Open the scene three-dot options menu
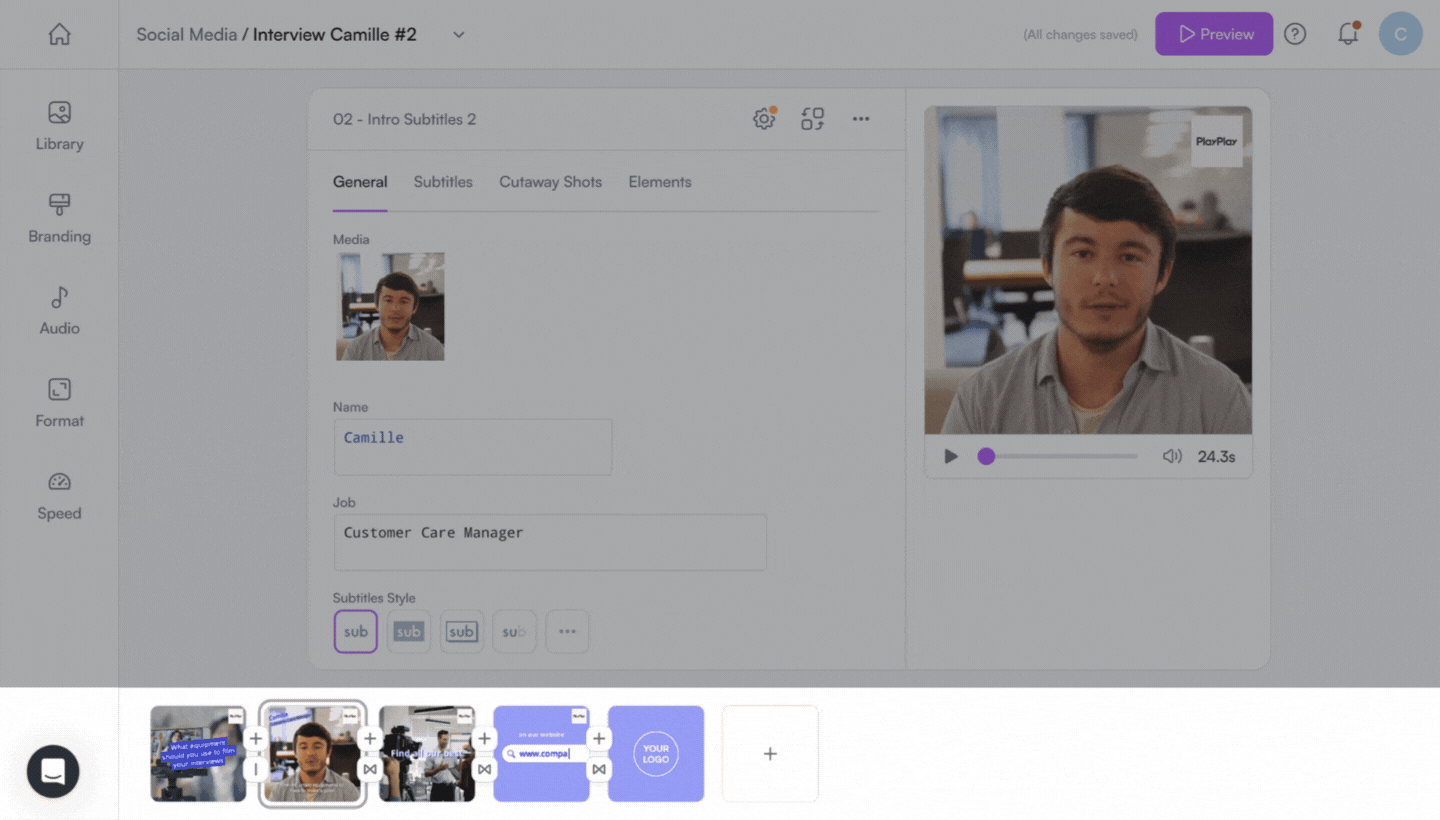This screenshot has width=1440, height=820. click(860, 119)
